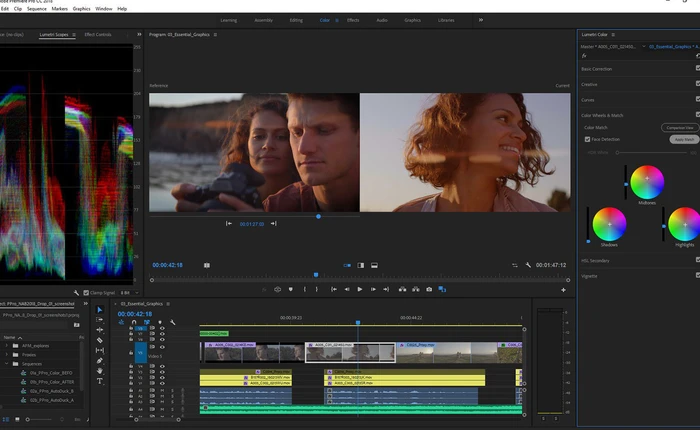Enable Clamp Signal checkbox
Screen dimensions: 700x430
click(x=86, y=293)
